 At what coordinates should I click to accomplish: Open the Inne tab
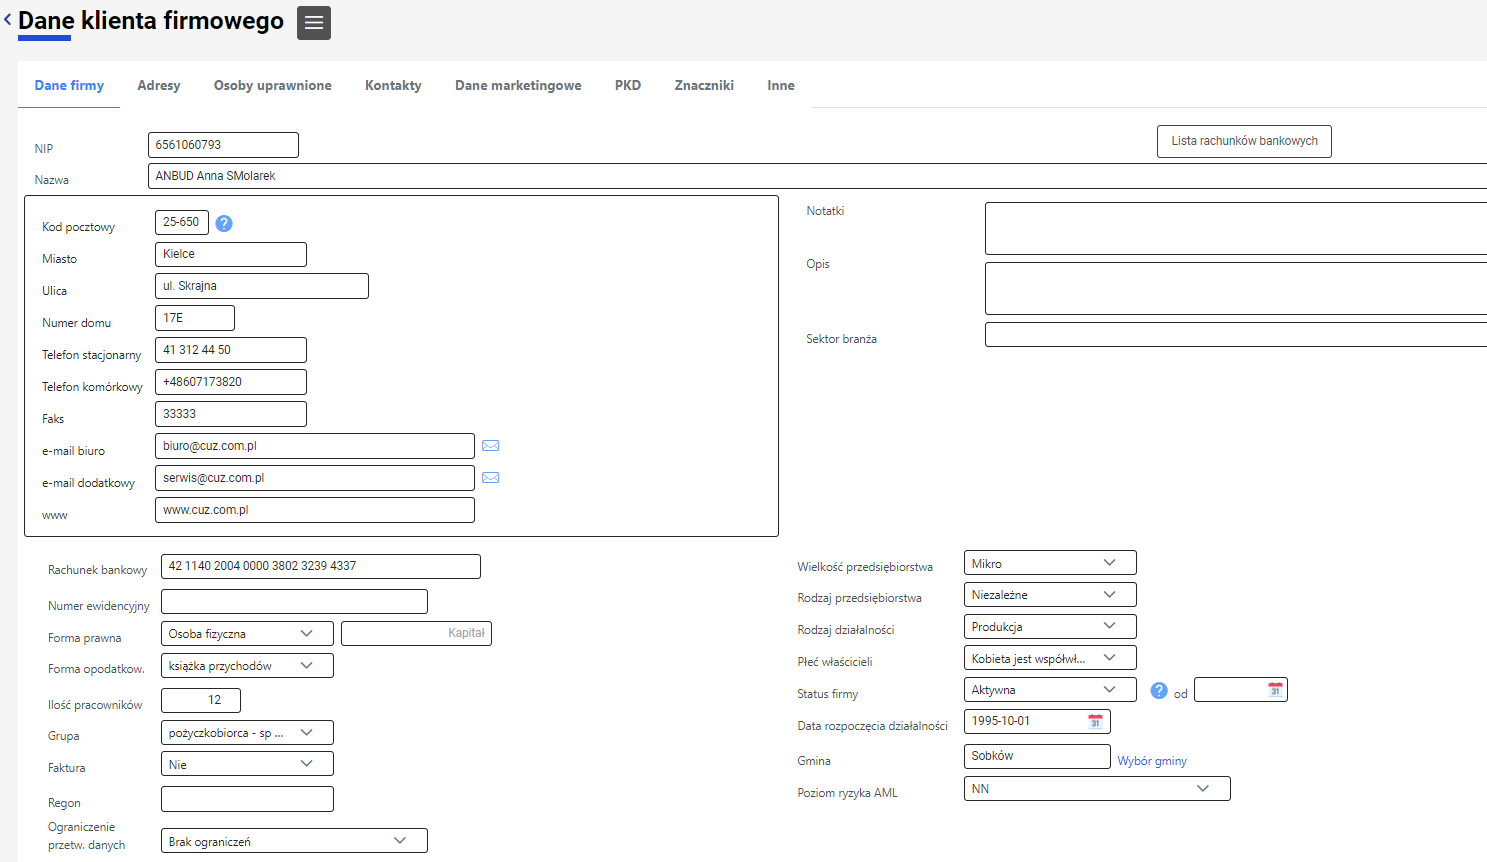coord(781,85)
